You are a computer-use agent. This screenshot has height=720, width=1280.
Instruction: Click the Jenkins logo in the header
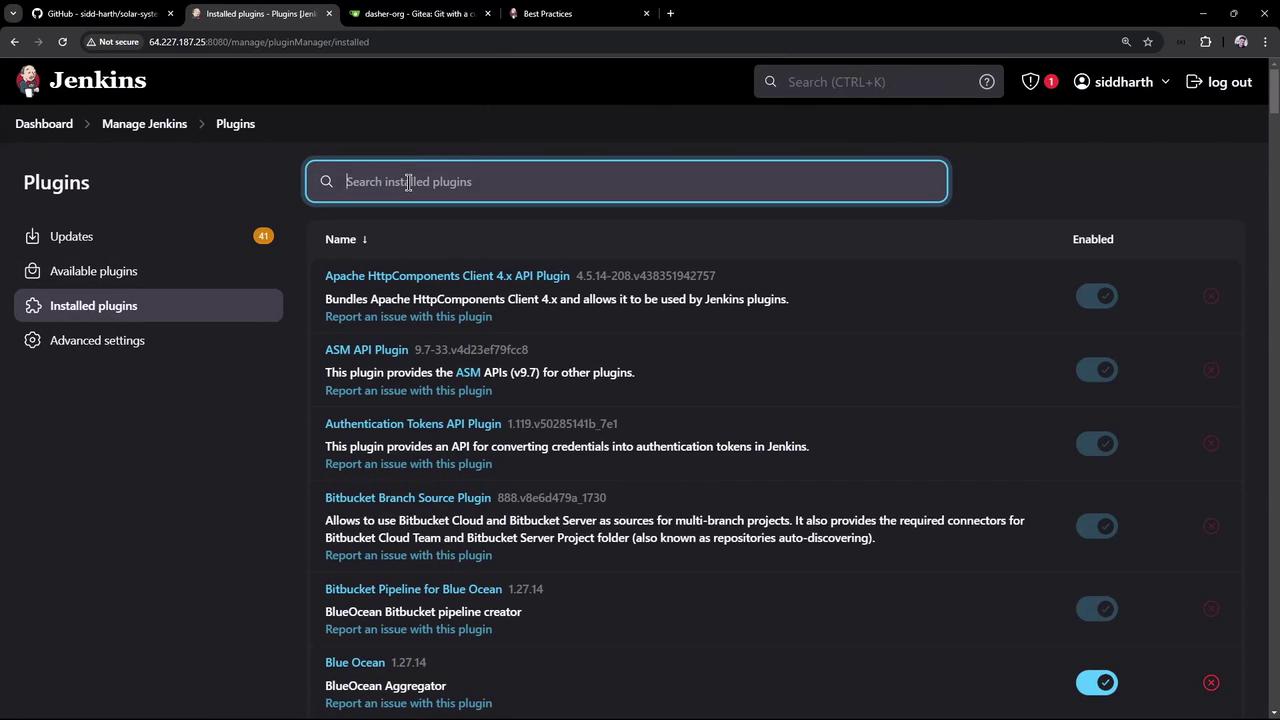tap(81, 81)
